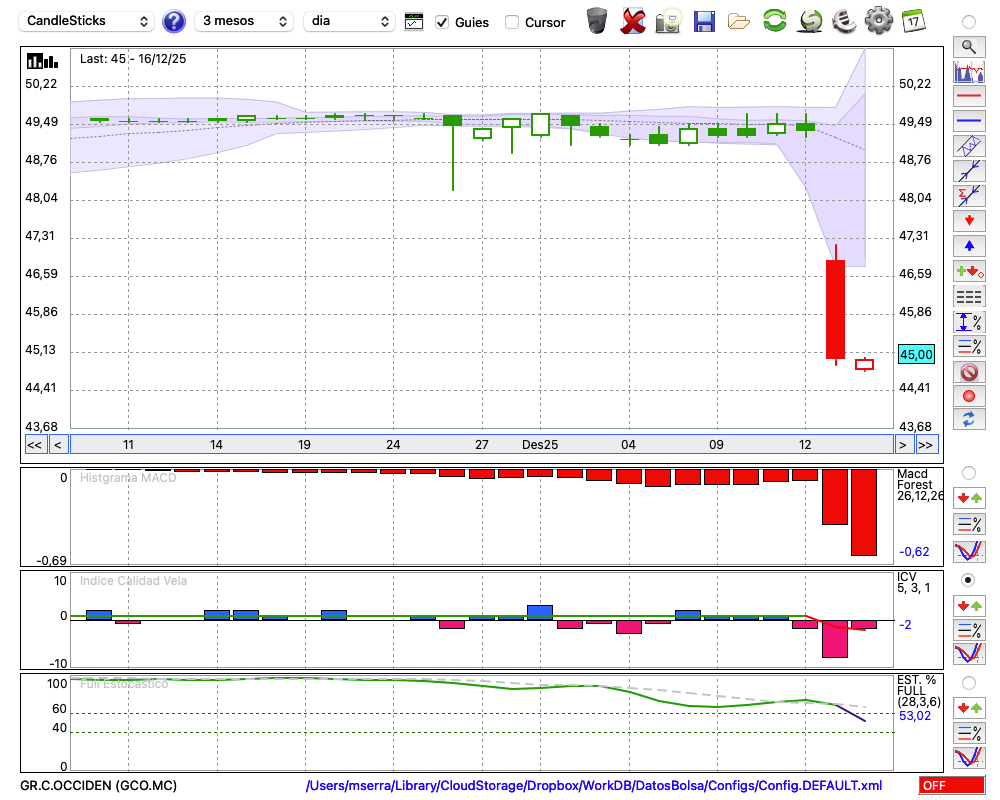This screenshot has height=800, width=1000.
Task: Jump to start with << button
Action: (34, 445)
